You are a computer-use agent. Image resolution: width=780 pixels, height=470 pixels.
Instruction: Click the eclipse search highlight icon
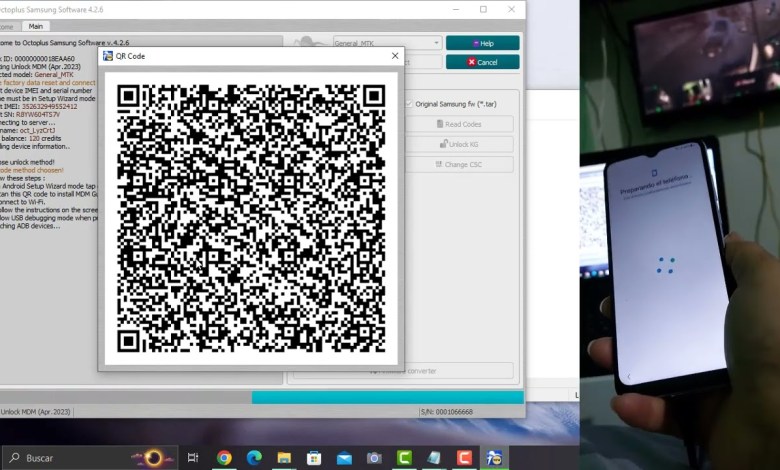154,458
